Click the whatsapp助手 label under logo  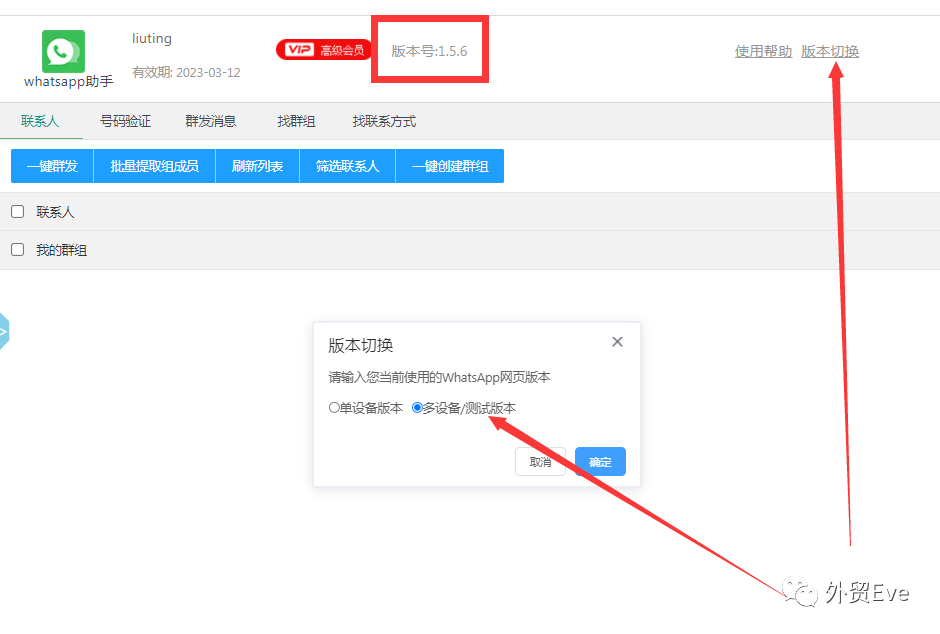68,81
